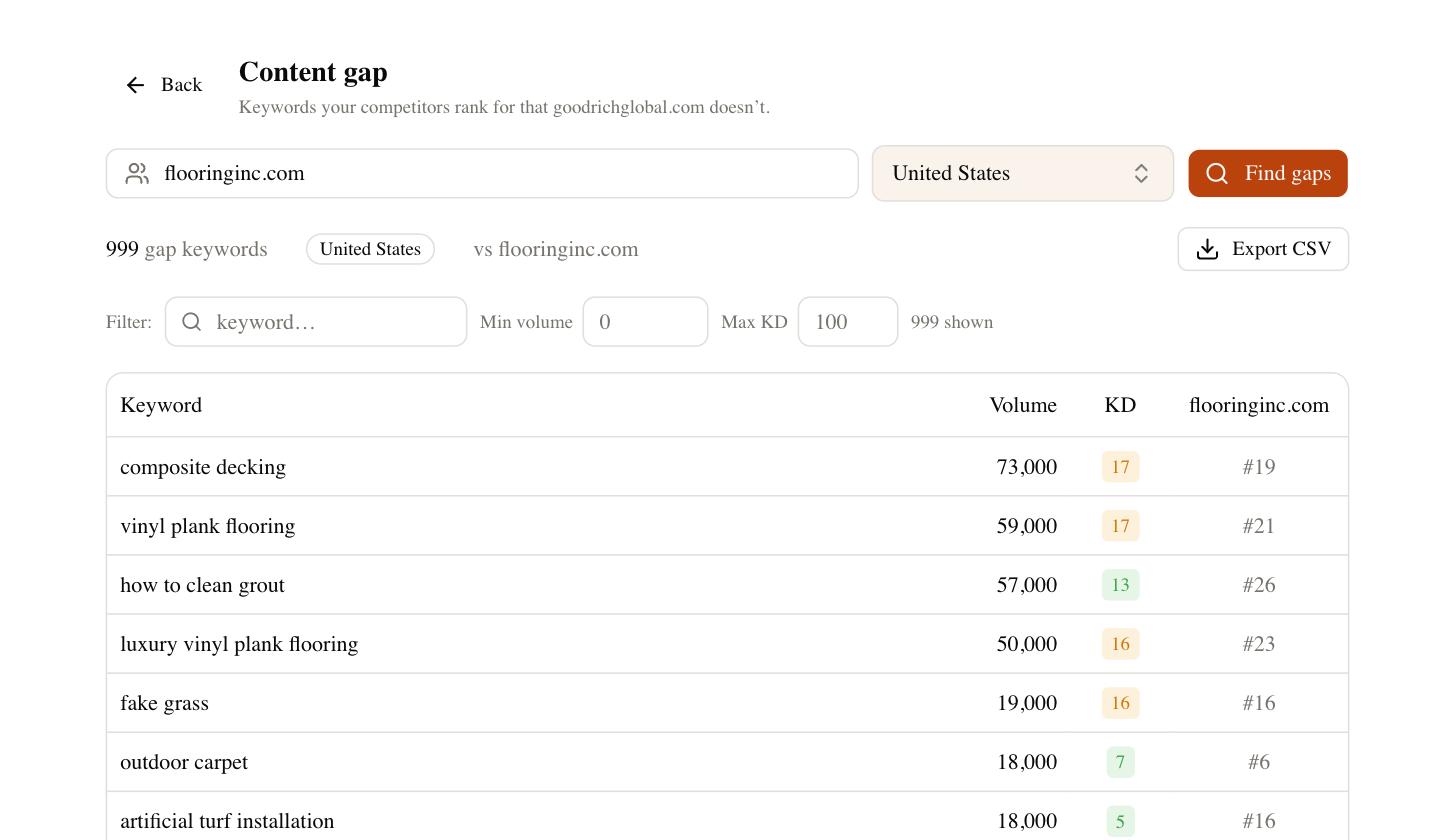The height and width of the screenshot is (840, 1455).
Task: Click the magnifier icon in Find gaps button
Action: 1217,173
